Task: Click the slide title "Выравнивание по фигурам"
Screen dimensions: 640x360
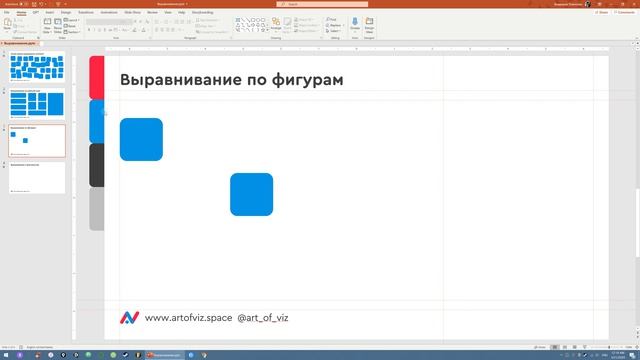Action: (231, 80)
